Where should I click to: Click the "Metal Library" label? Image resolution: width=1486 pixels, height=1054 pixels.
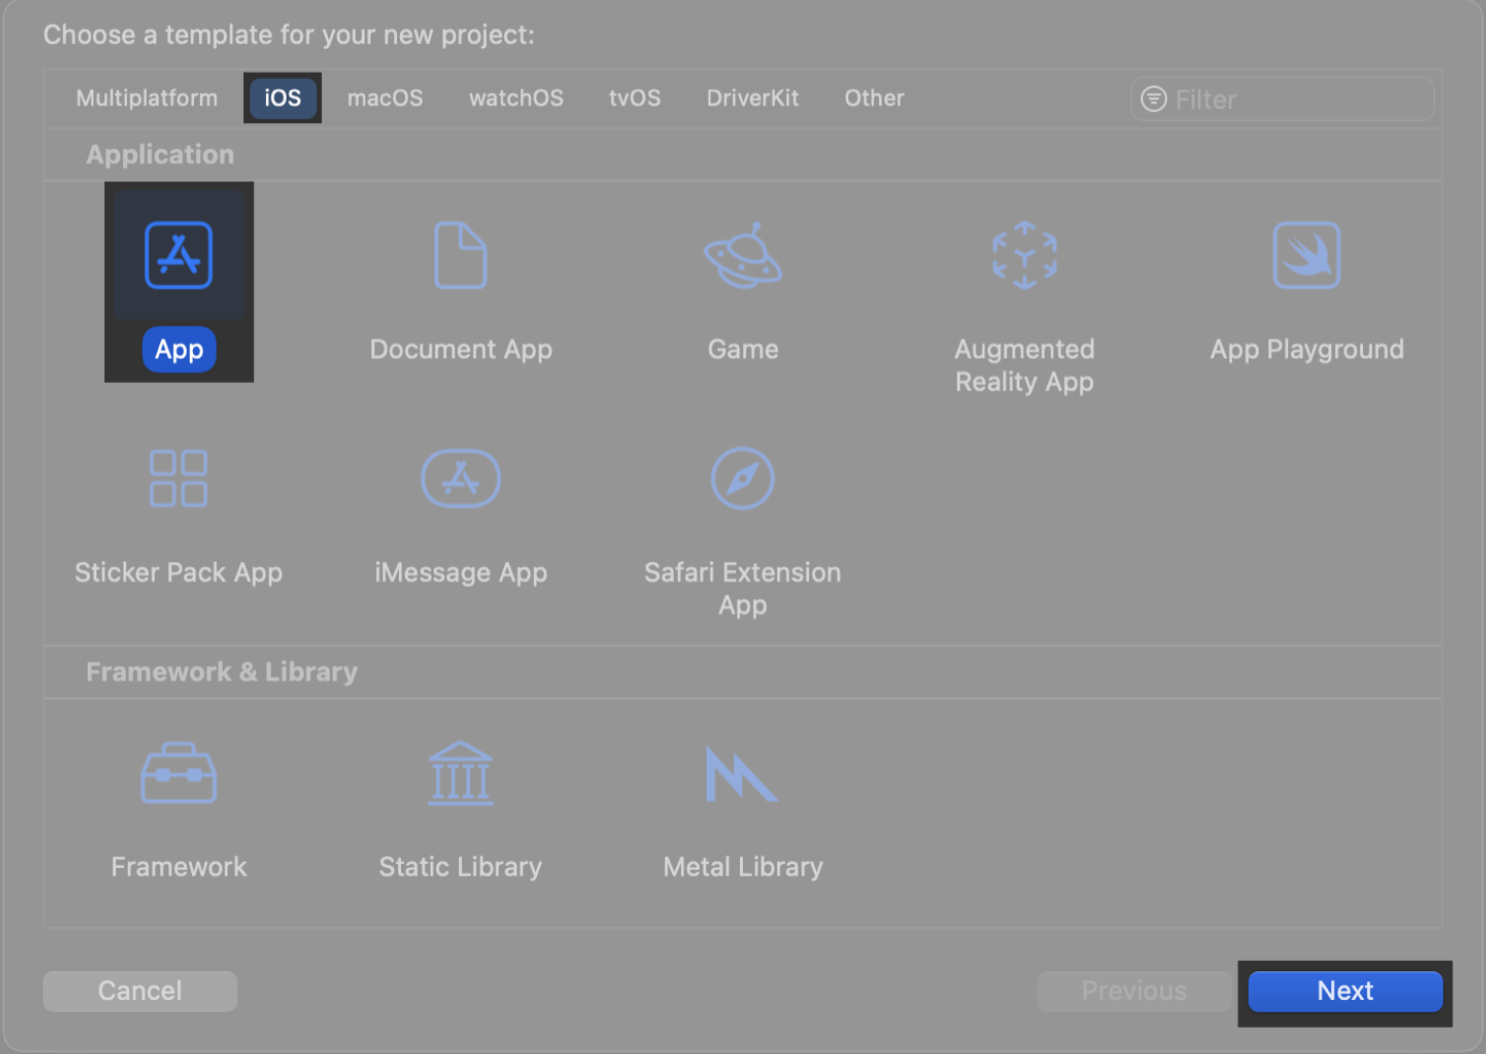point(743,867)
